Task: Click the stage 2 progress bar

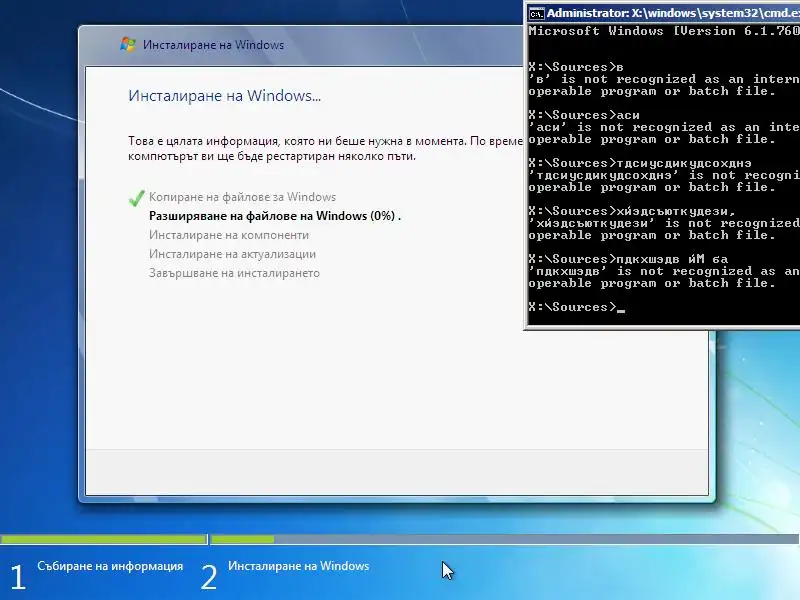Action: point(504,539)
